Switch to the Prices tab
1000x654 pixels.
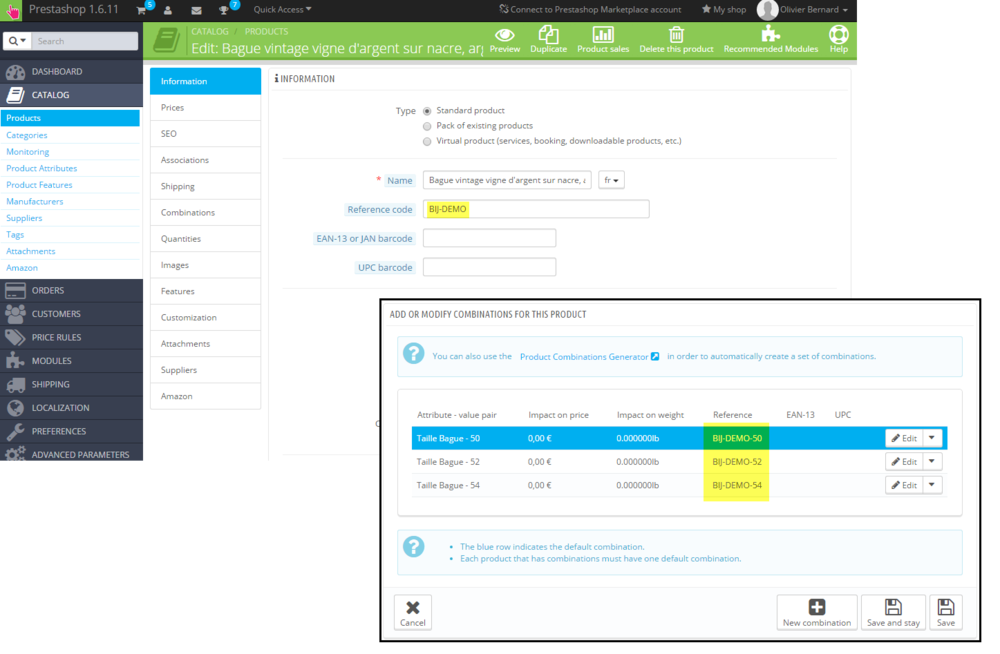(205, 108)
